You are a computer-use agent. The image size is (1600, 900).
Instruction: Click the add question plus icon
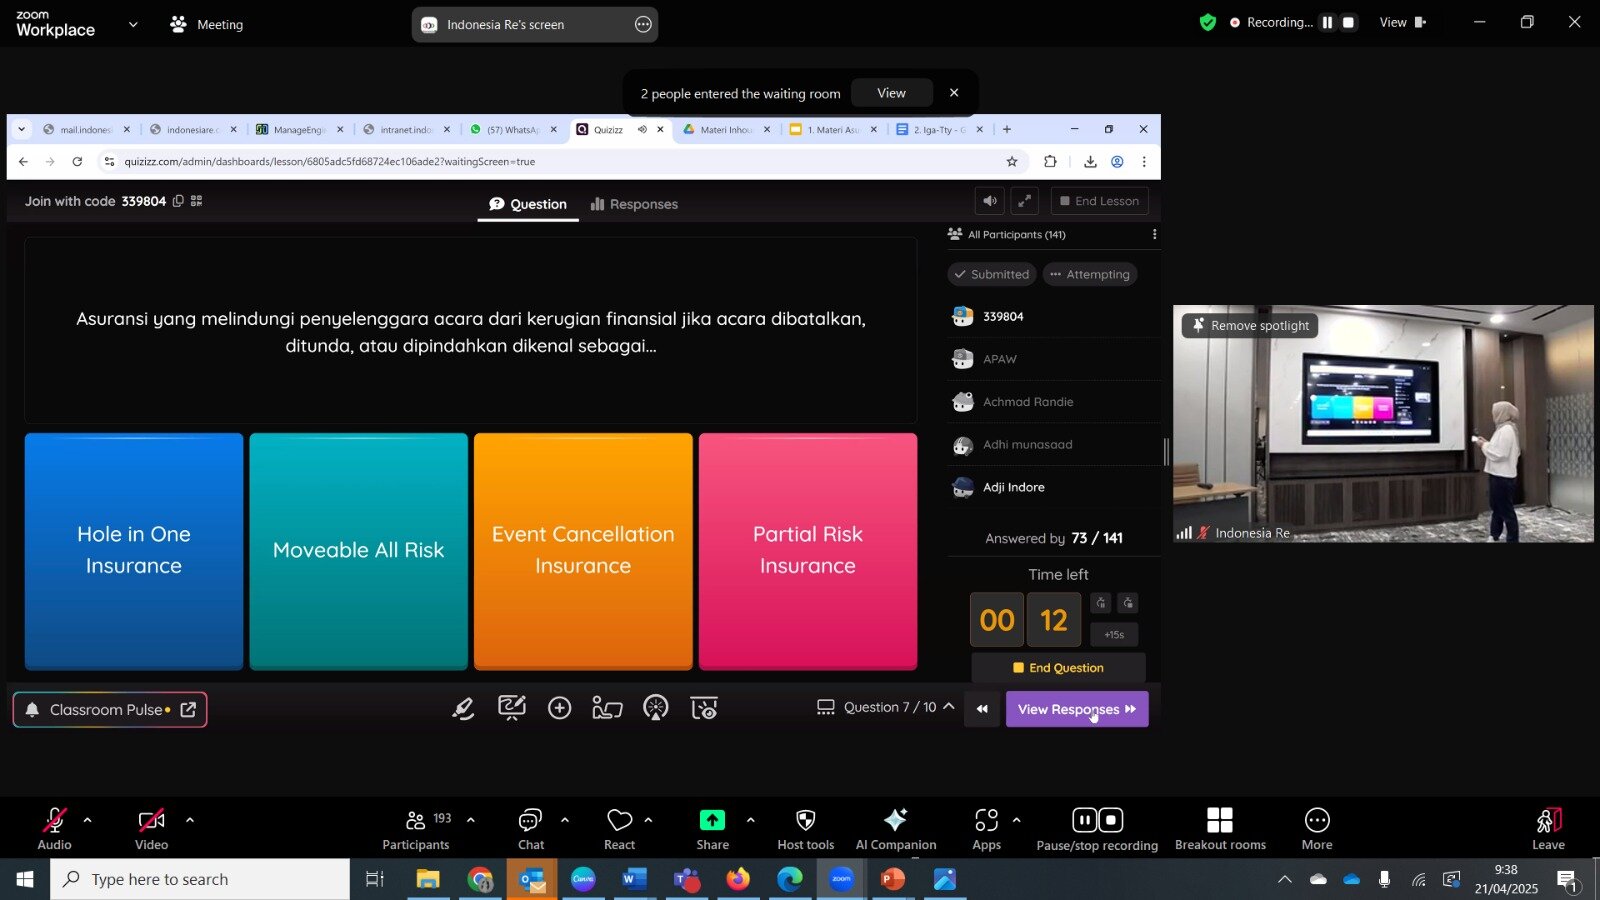(560, 709)
